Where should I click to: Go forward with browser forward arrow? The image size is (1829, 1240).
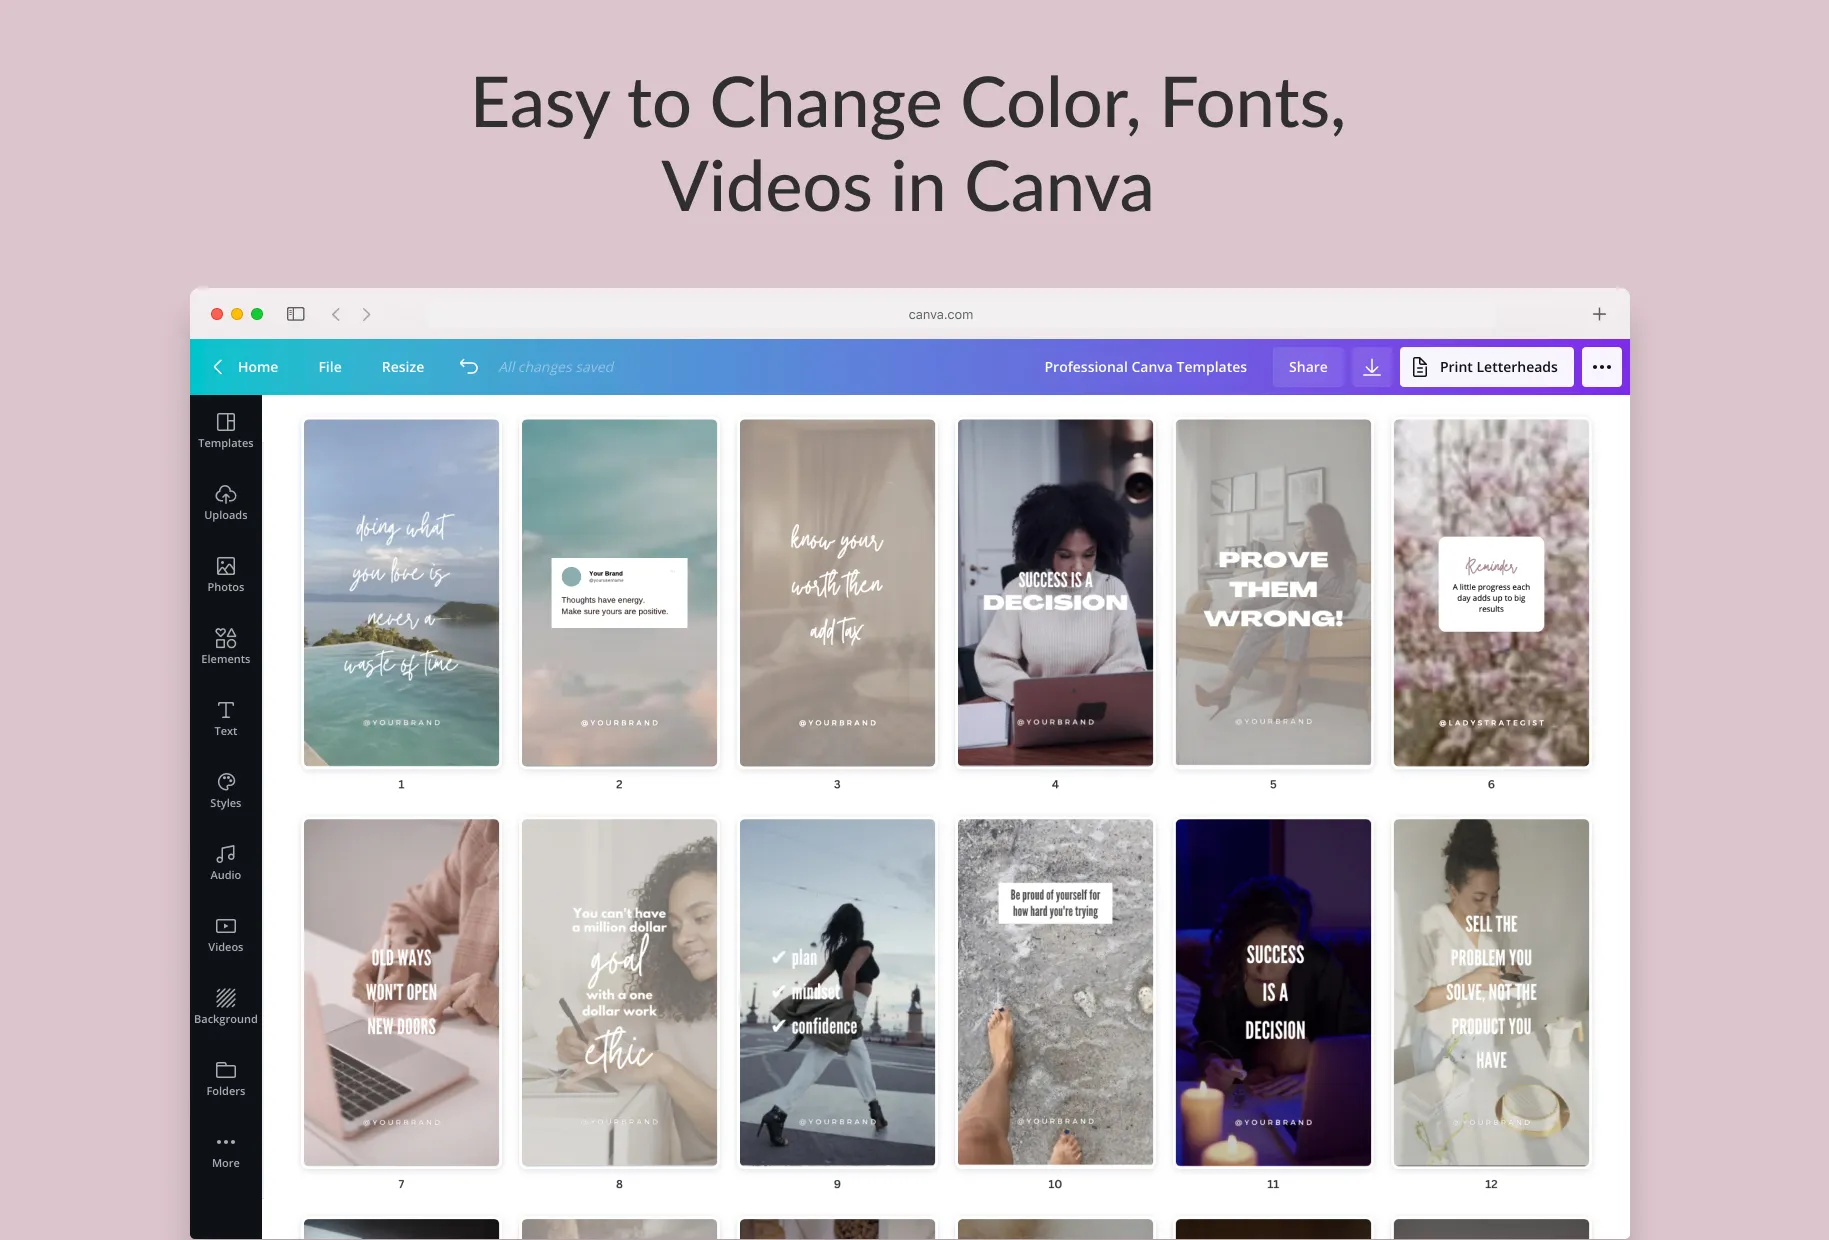pos(366,314)
